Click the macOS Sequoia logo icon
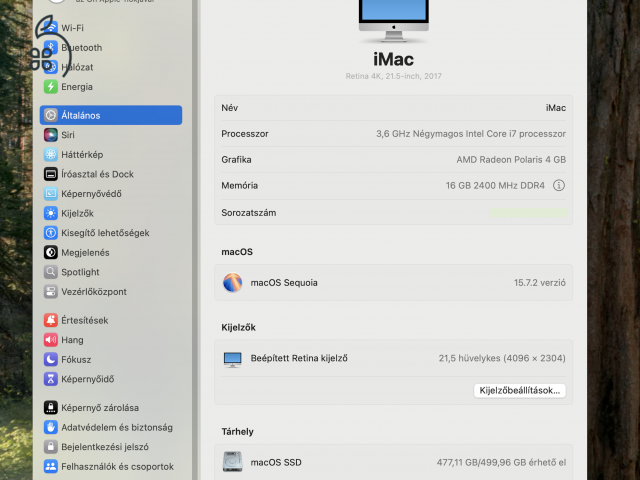 232,282
